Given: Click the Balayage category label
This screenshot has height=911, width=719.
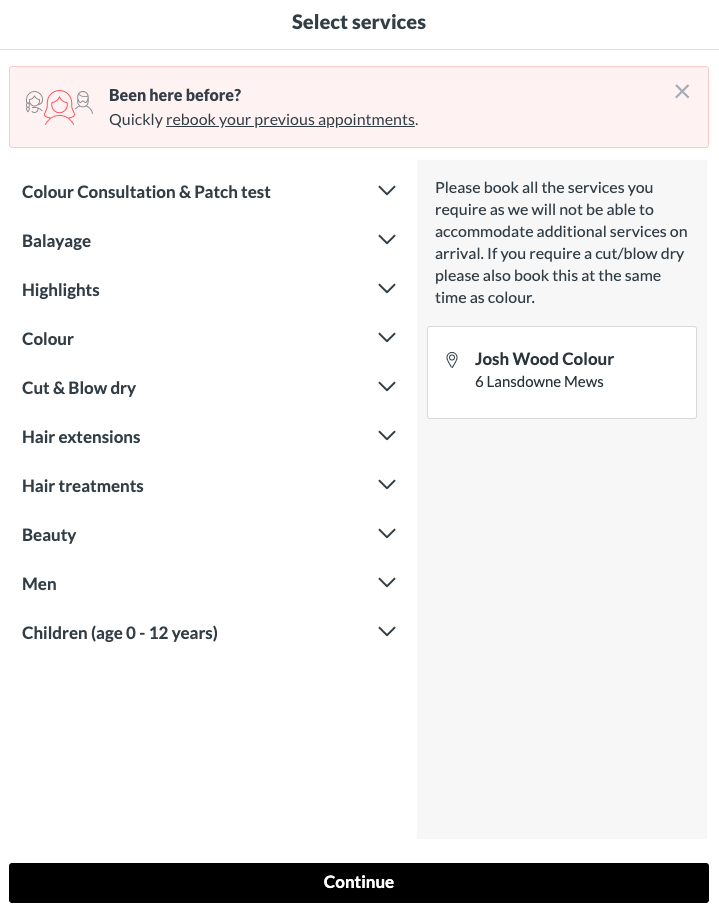Looking at the screenshot, I should (x=57, y=241).
